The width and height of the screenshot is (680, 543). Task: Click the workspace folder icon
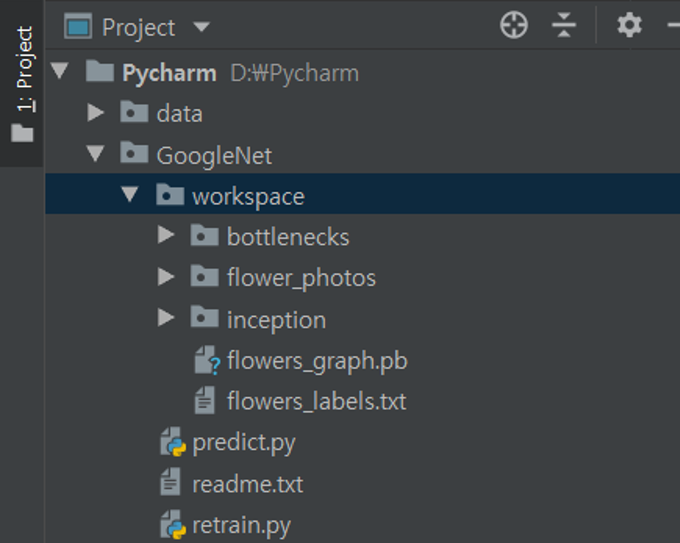pos(170,194)
